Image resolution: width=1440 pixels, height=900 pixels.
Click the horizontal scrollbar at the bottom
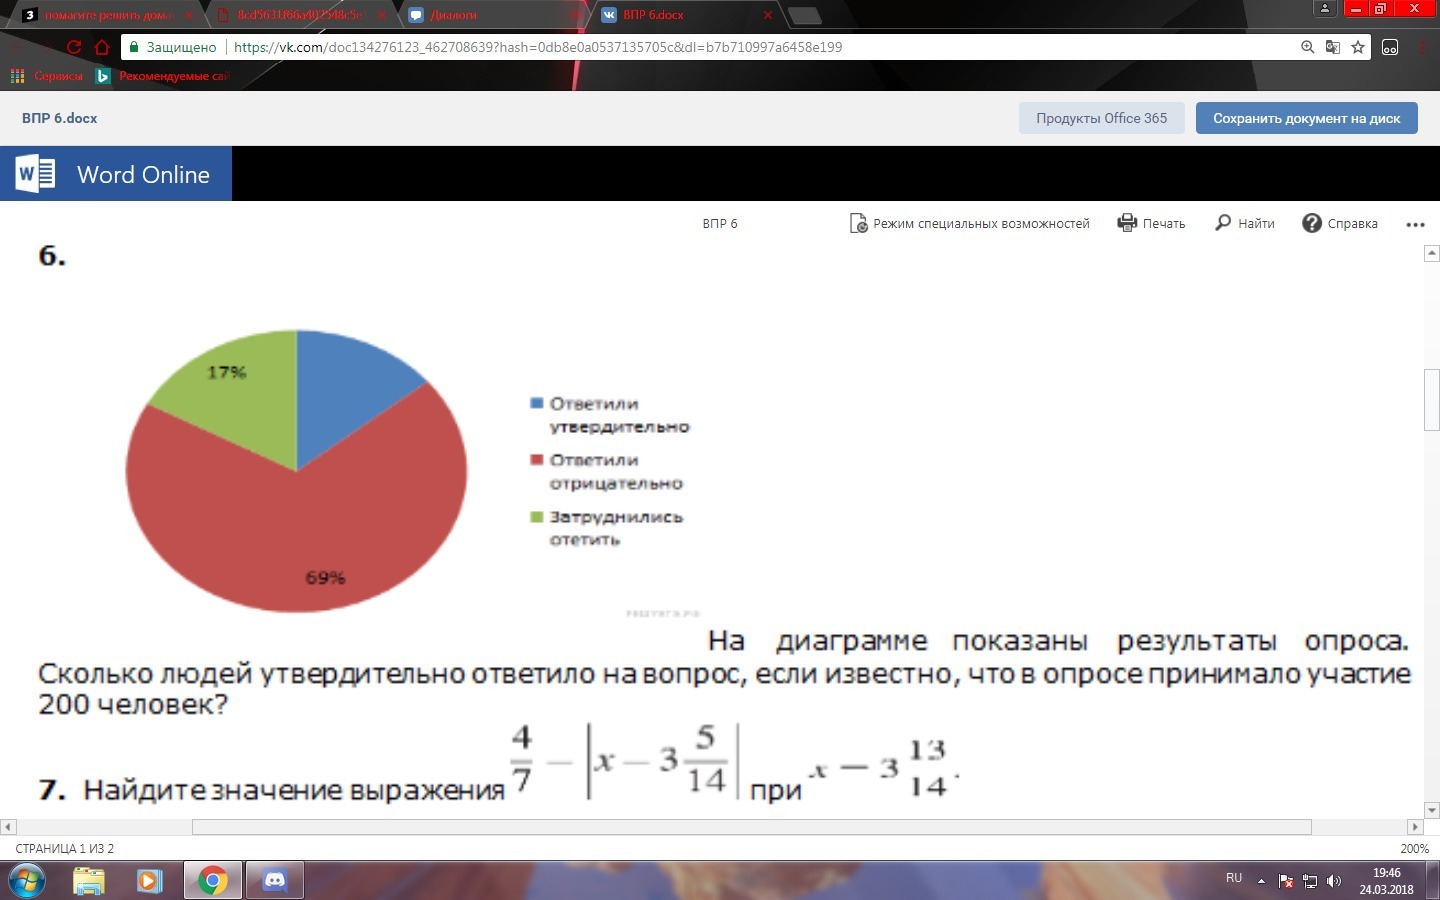point(750,827)
